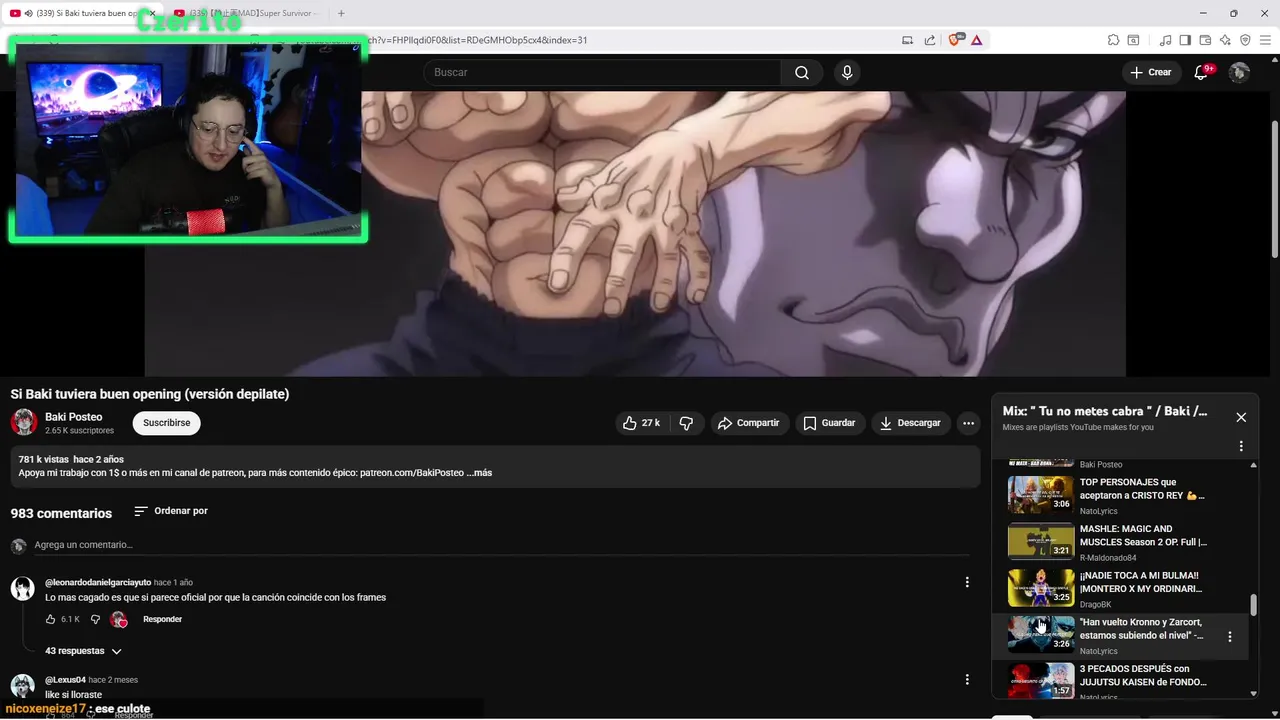Open the Leo AI sparkle icon
This screenshot has width=1280, height=720.
tap(1225, 40)
